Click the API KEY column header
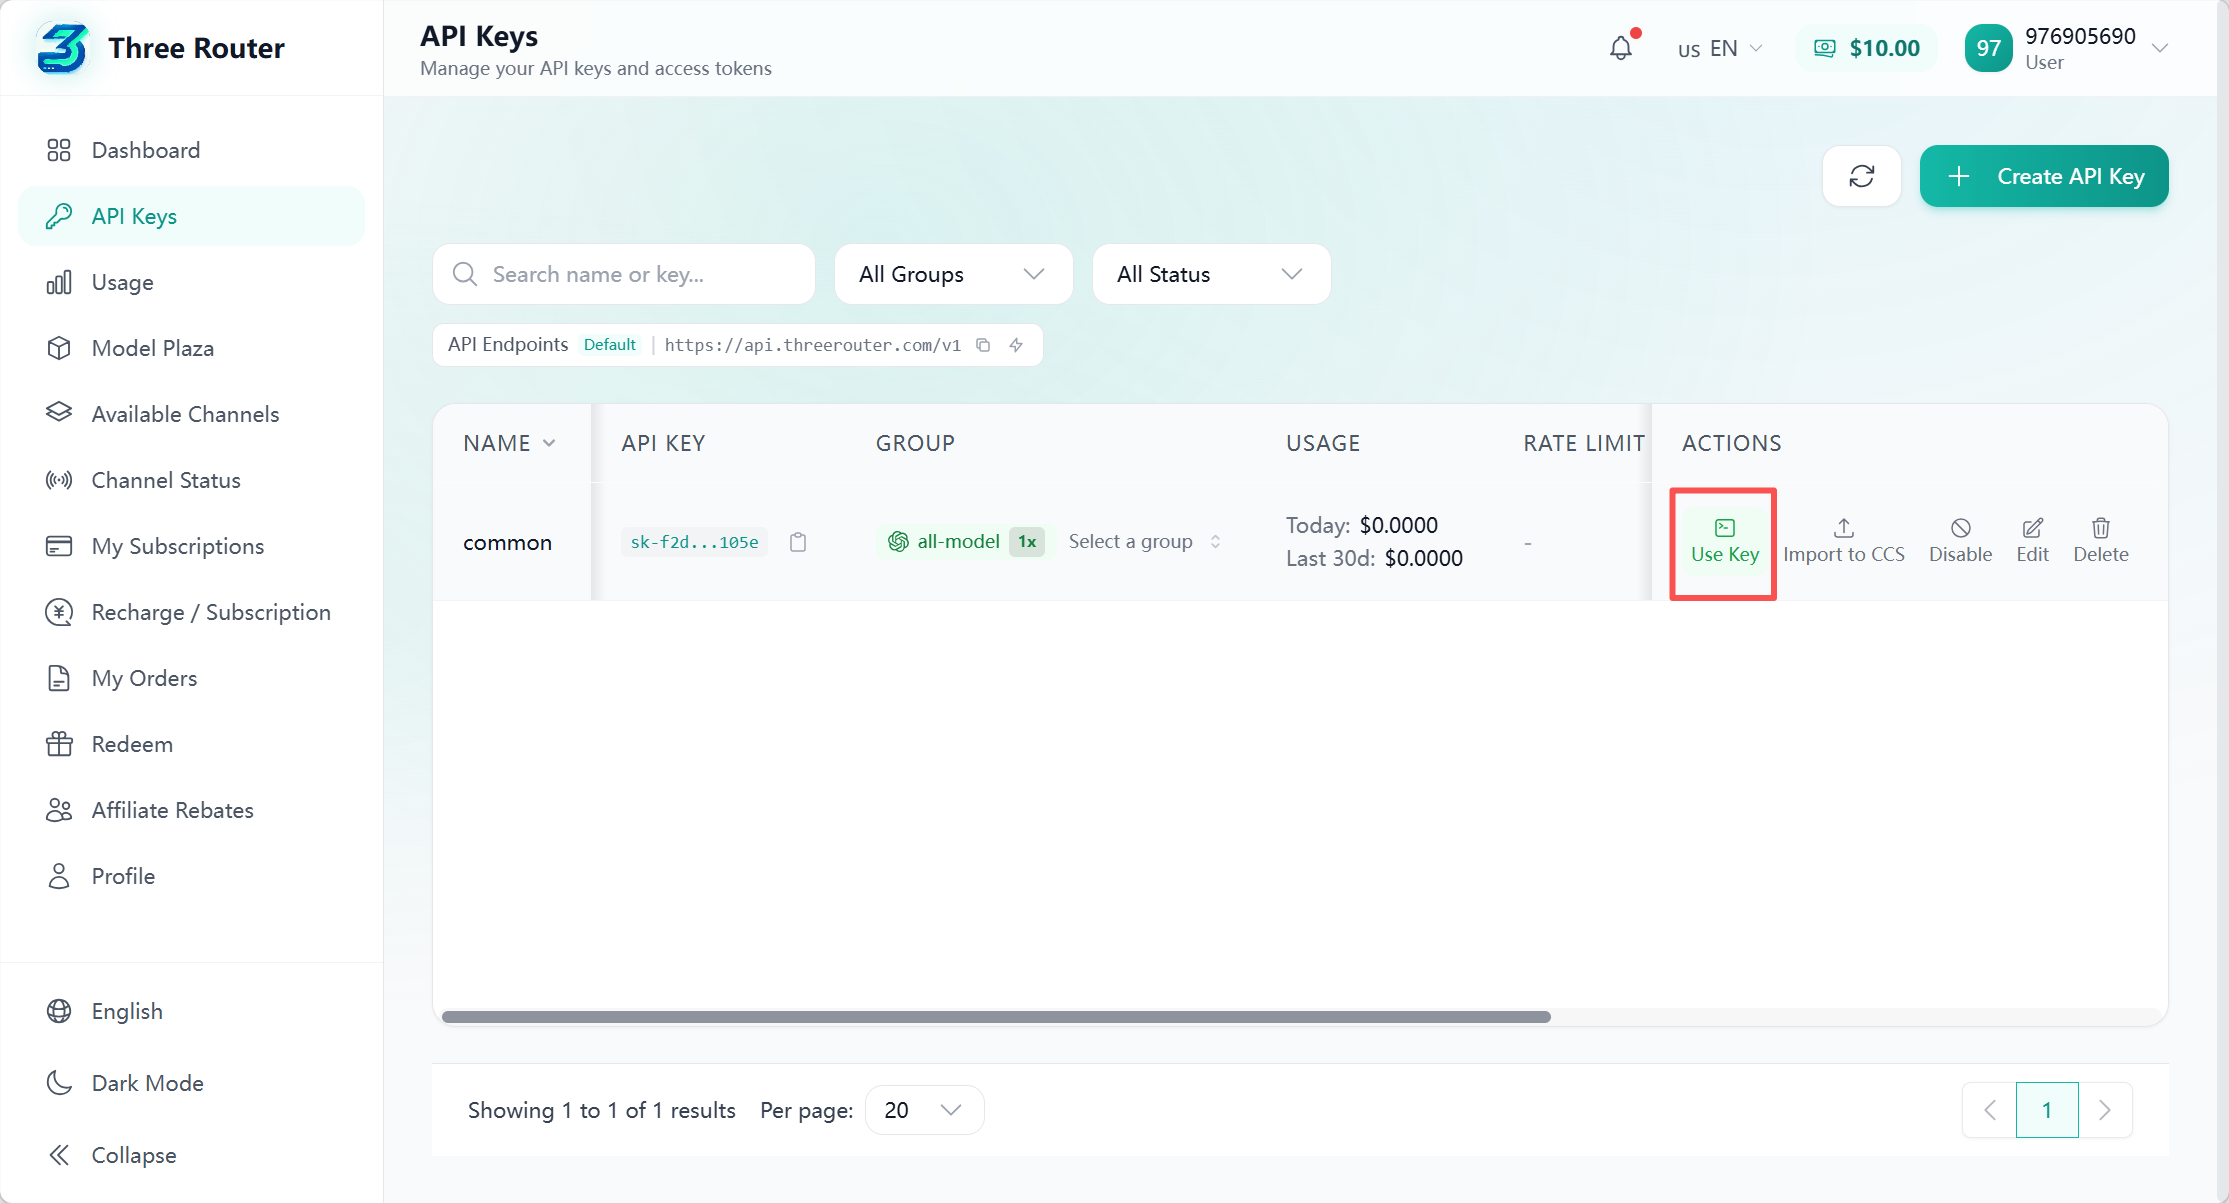Image resolution: width=2229 pixels, height=1203 pixels. click(x=663, y=443)
